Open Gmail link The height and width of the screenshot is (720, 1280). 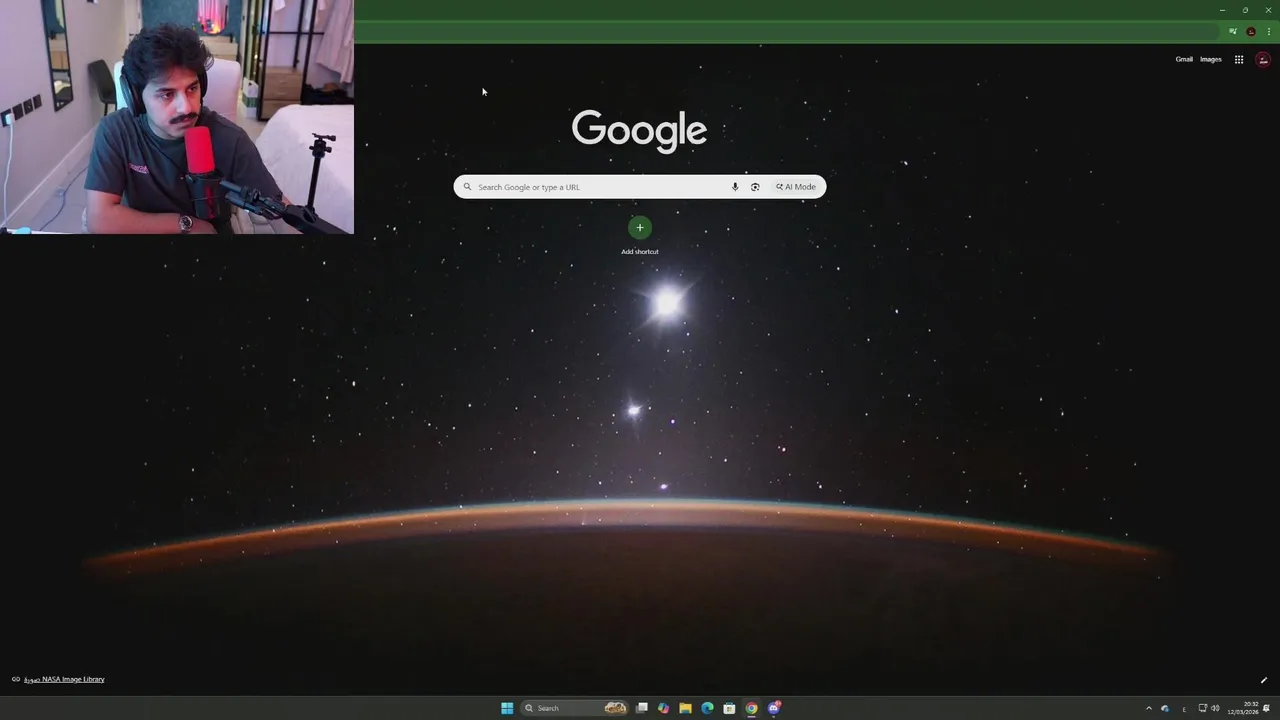tap(1184, 59)
